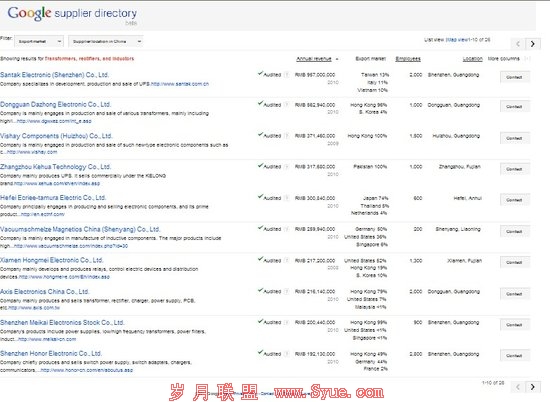Image resolution: width=550 pixels, height=402 pixels.
Task: Visit the santak.com.cn website link
Action: (180, 84)
